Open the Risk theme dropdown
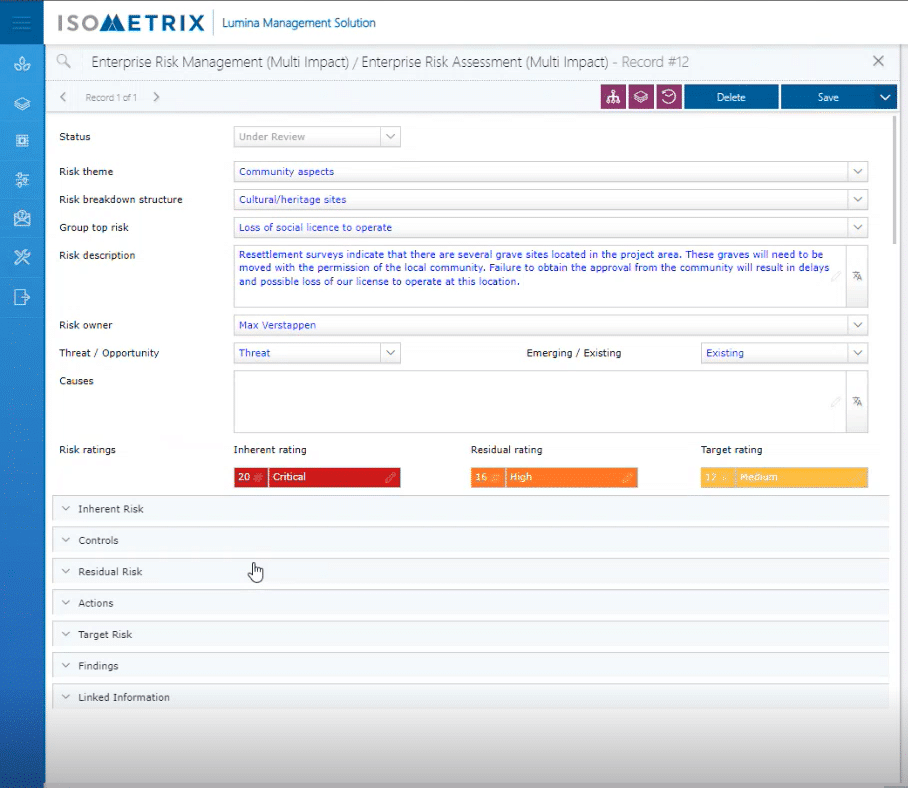The height and width of the screenshot is (788, 908). click(857, 172)
